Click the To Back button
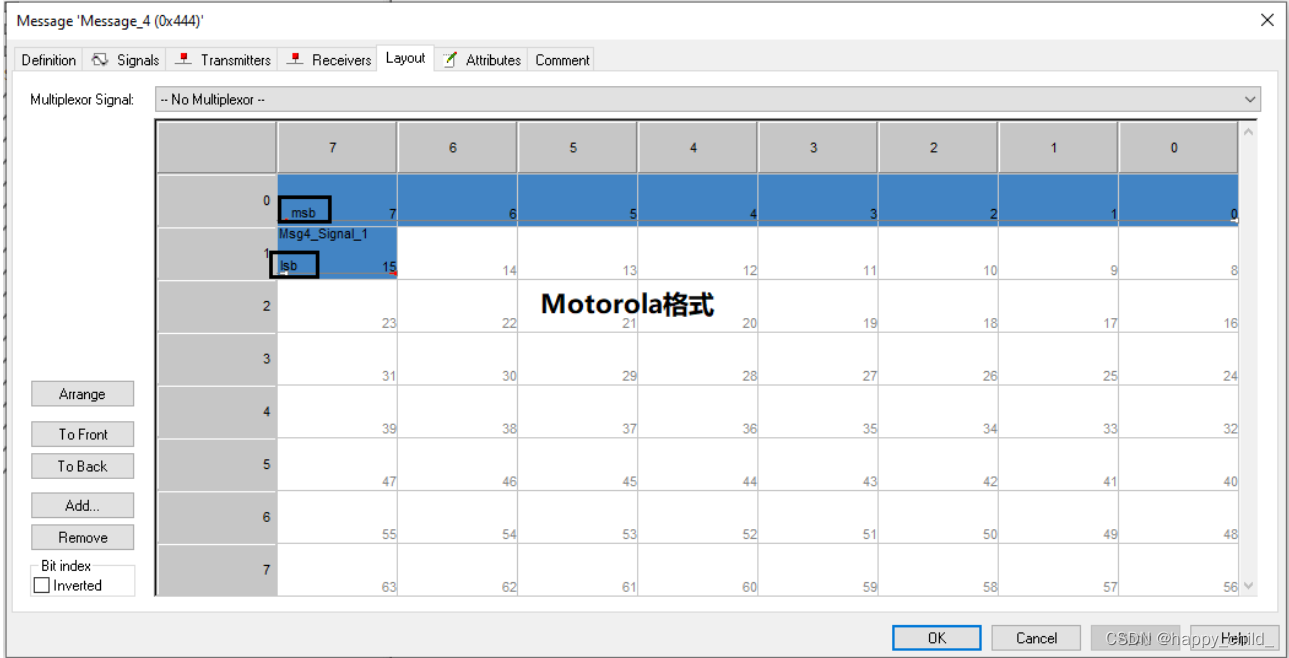 [x=82, y=466]
